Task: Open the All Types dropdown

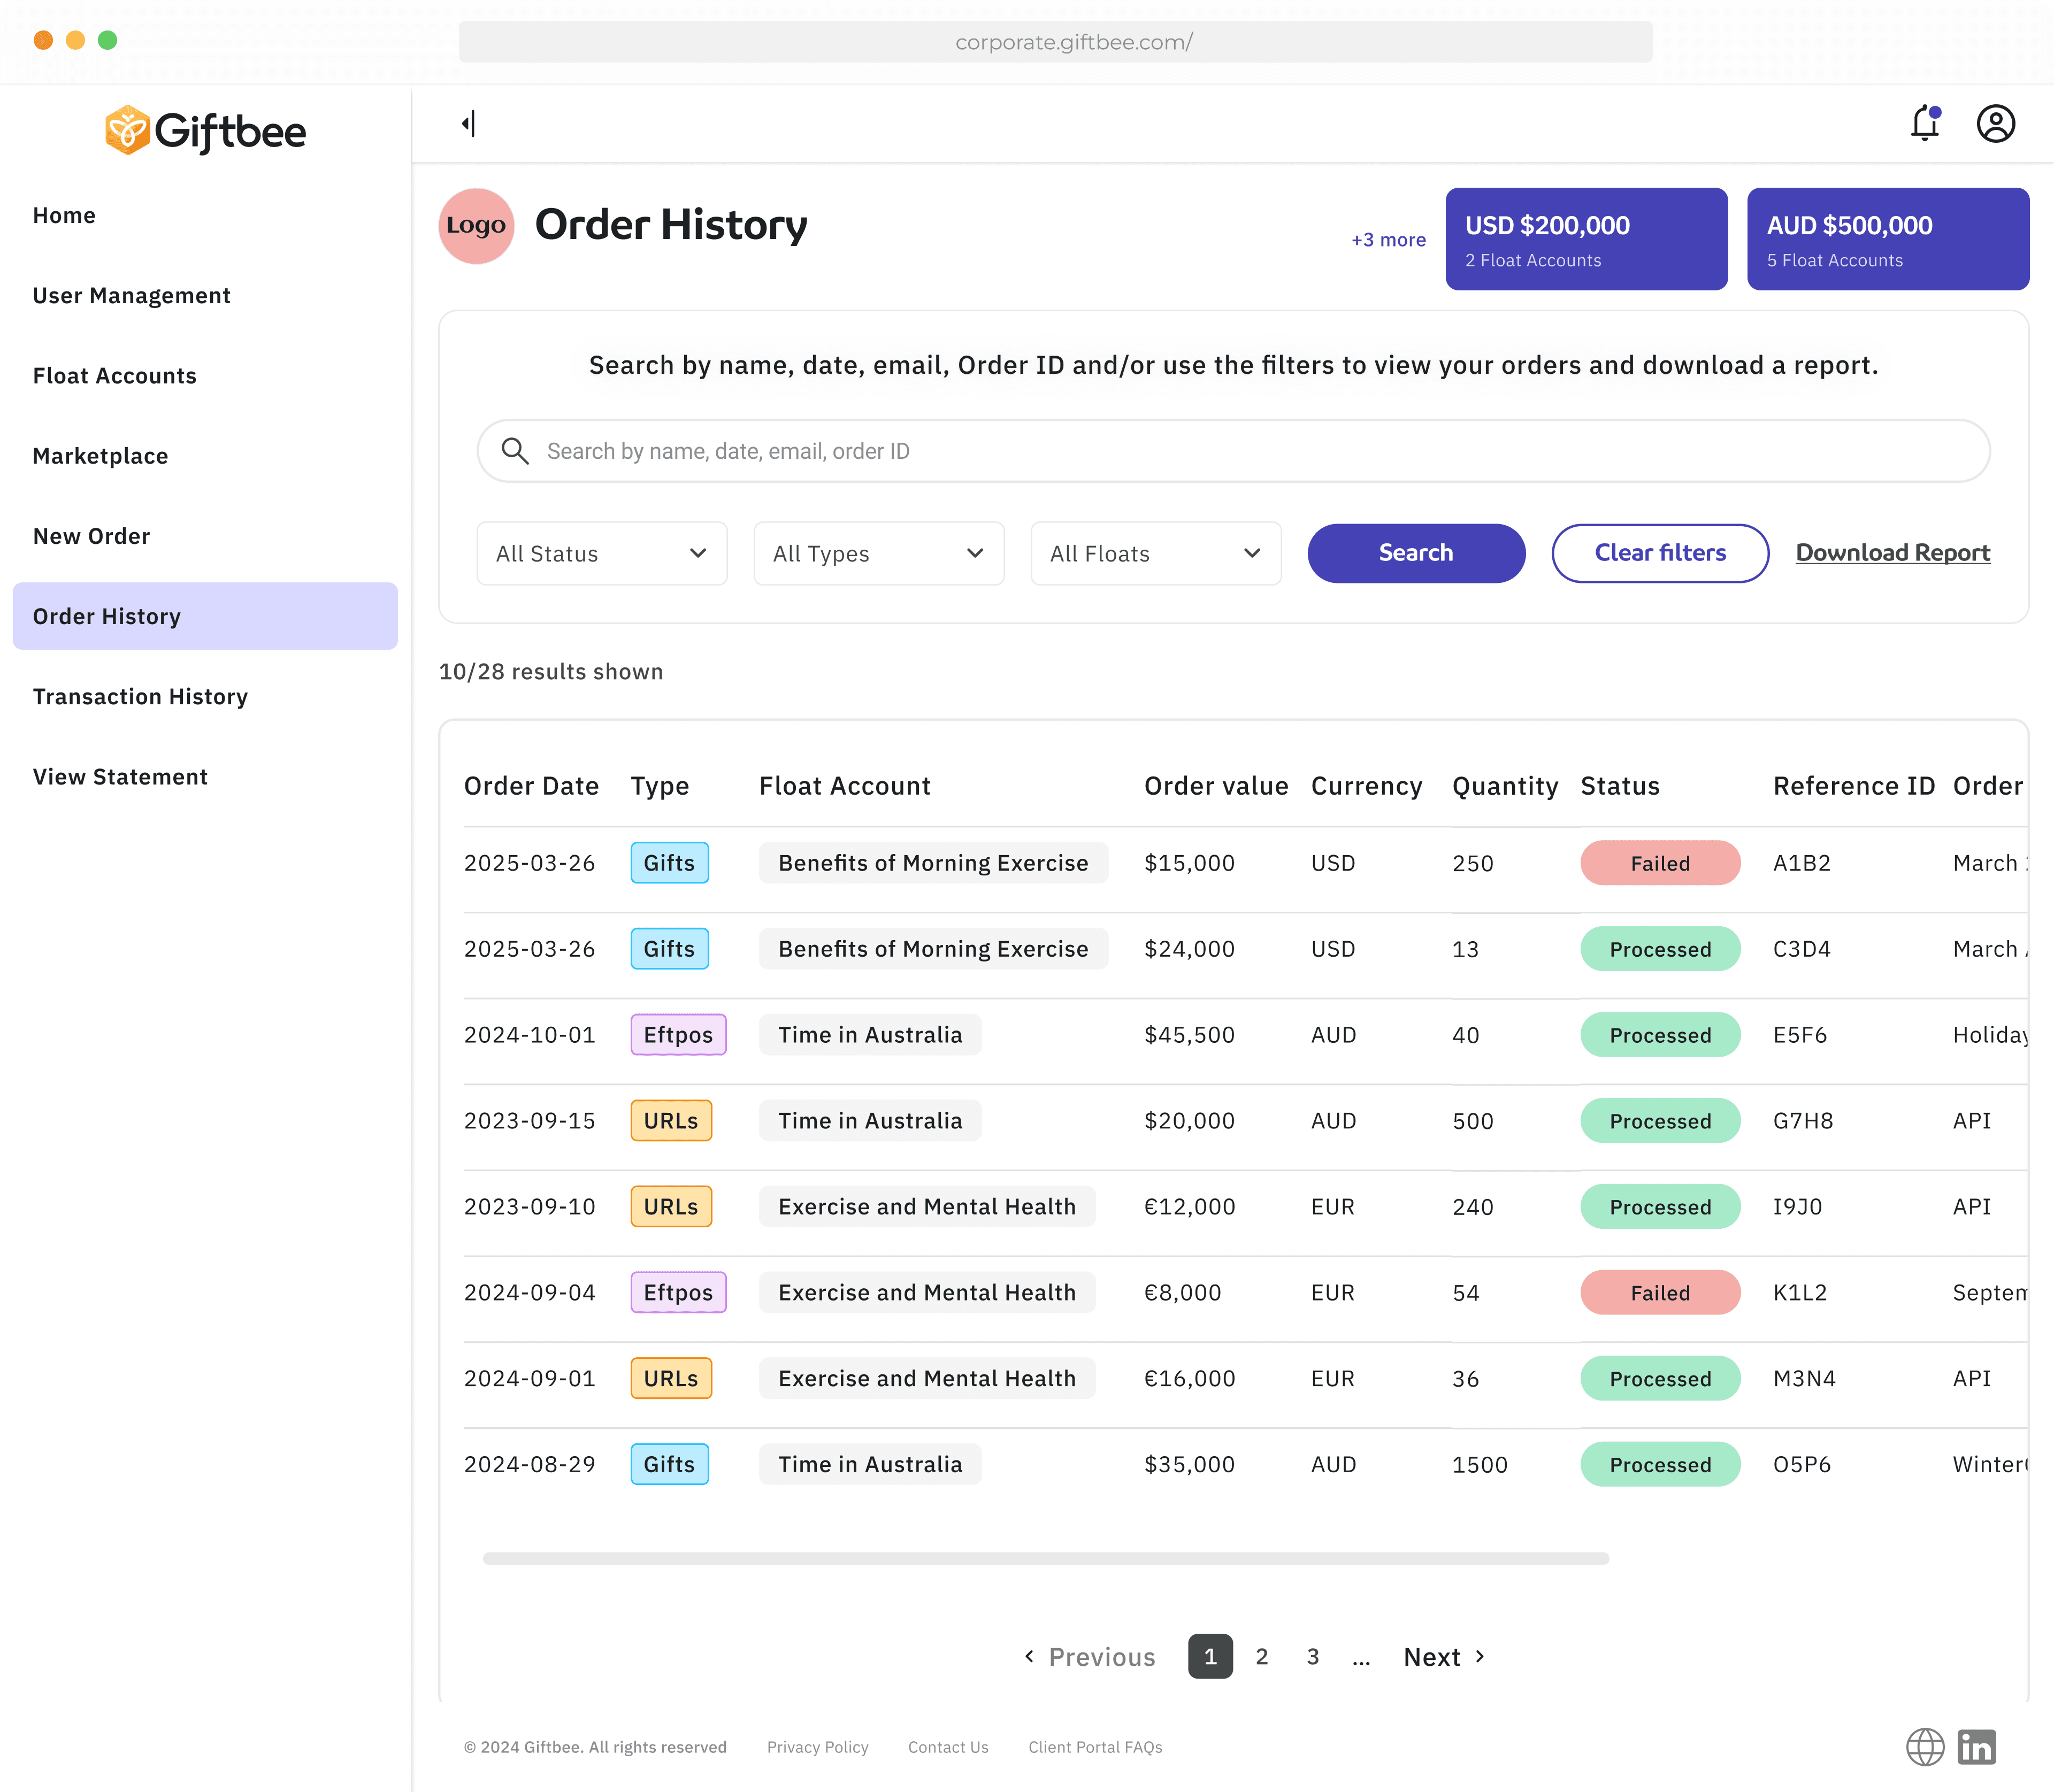Action: [878, 553]
